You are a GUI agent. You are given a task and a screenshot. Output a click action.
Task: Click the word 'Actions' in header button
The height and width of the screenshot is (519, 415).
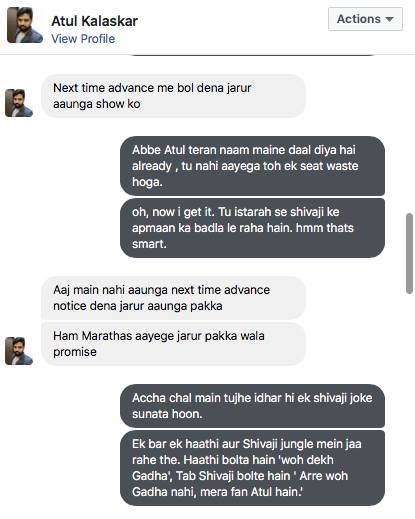(x=359, y=19)
